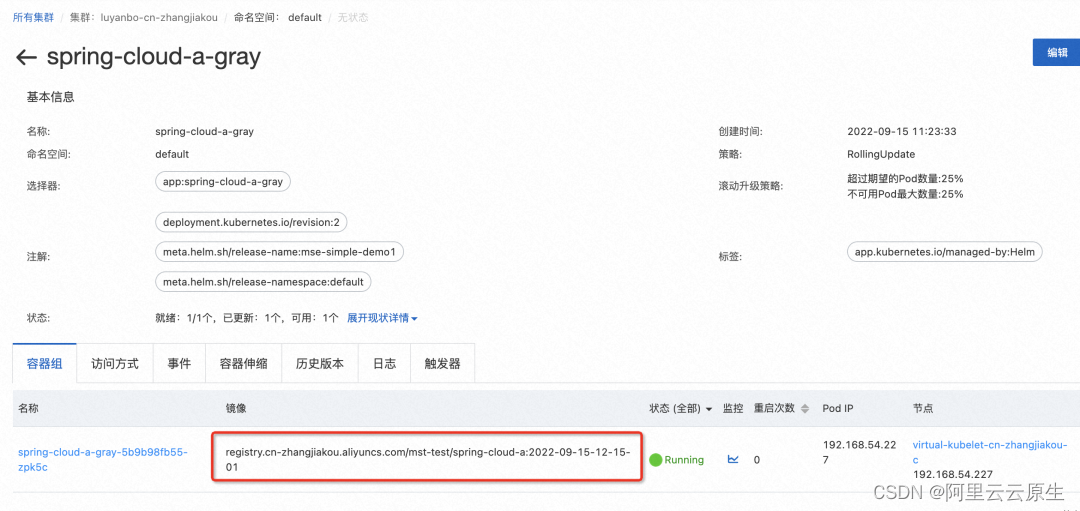Click 基本信息 section heading

coord(50,97)
